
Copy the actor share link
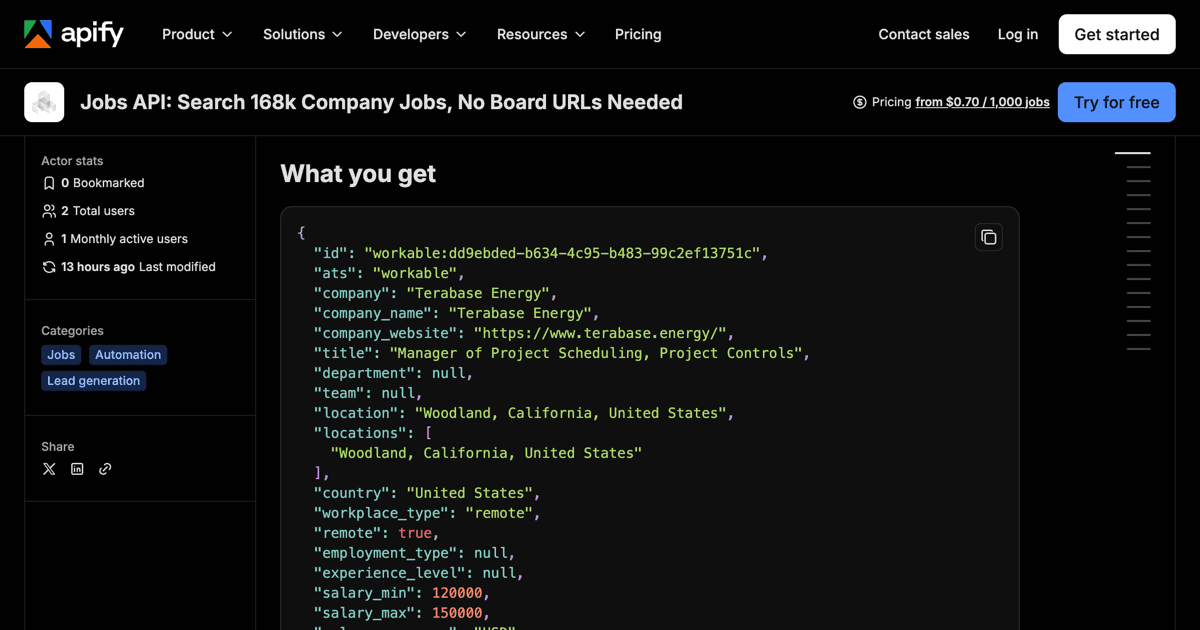click(x=105, y=469)
